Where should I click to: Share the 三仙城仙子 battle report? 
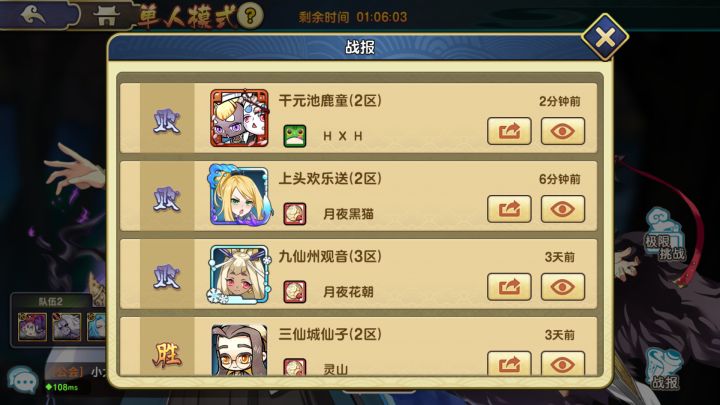(x=509, y=363)
